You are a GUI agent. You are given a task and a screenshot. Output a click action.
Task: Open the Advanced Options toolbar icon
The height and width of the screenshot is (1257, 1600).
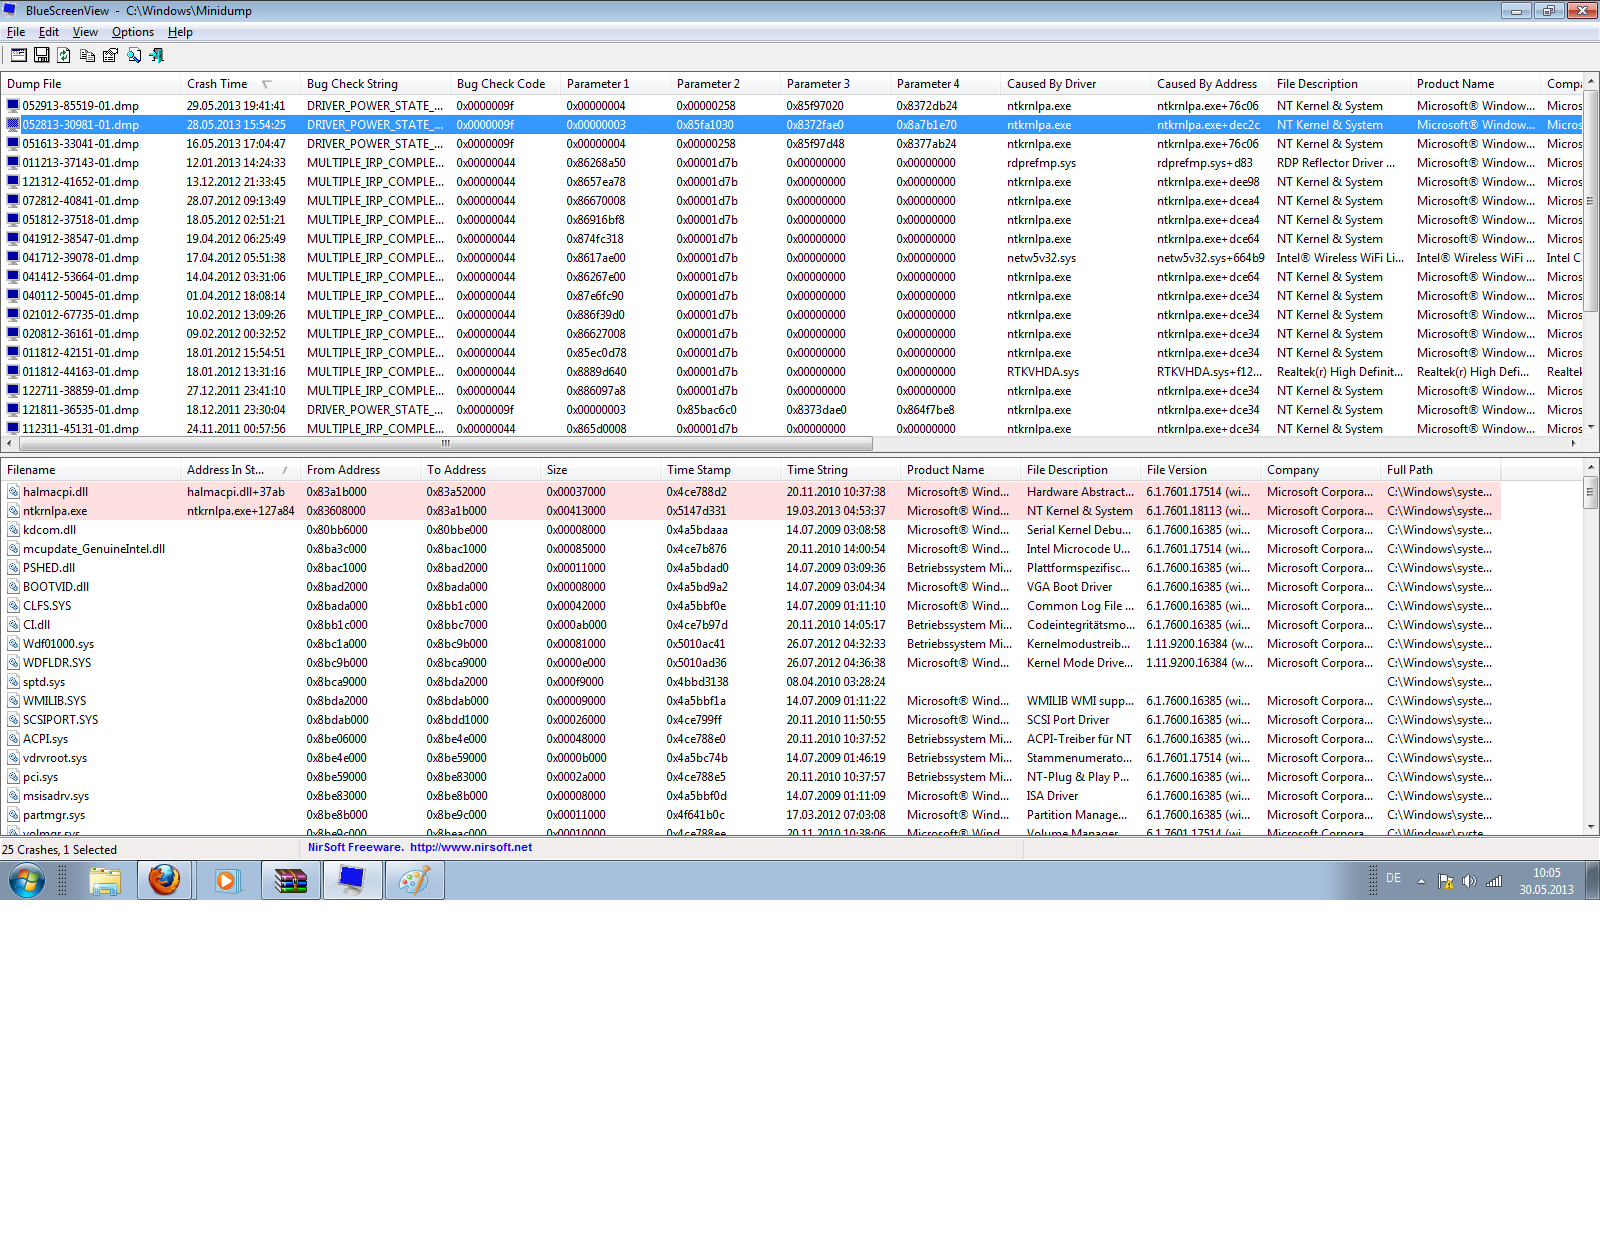[19, 55]
